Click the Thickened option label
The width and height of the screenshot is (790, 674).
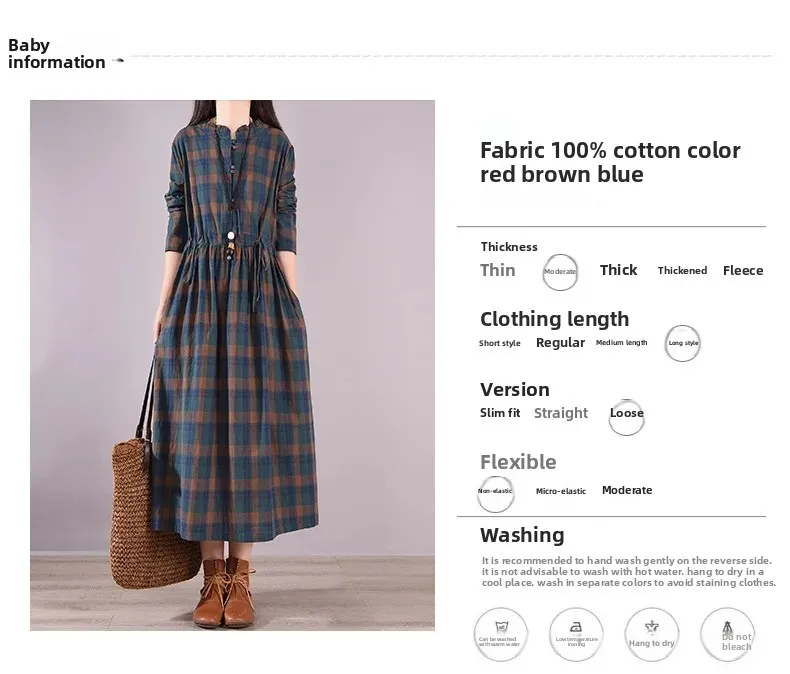point(682,271)
